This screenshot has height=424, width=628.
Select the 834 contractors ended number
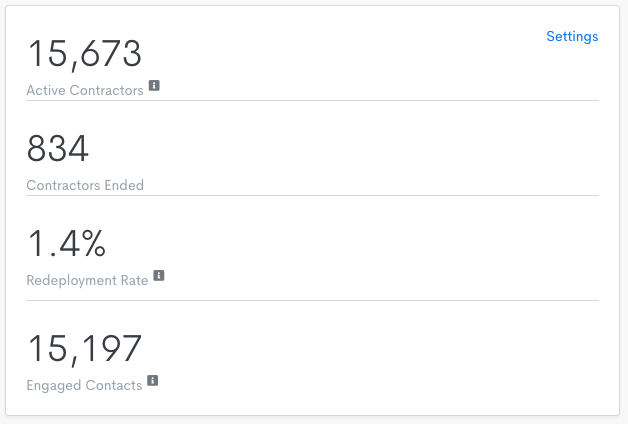(x=58, y=150)
